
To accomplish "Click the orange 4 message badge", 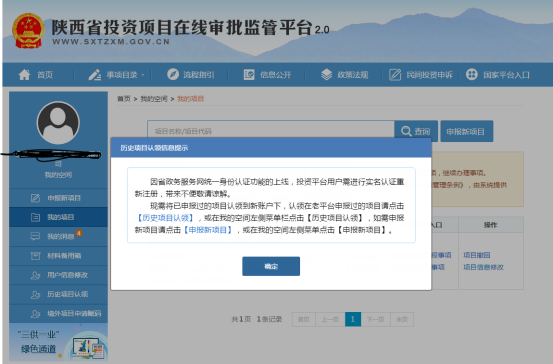I will 79,233.
